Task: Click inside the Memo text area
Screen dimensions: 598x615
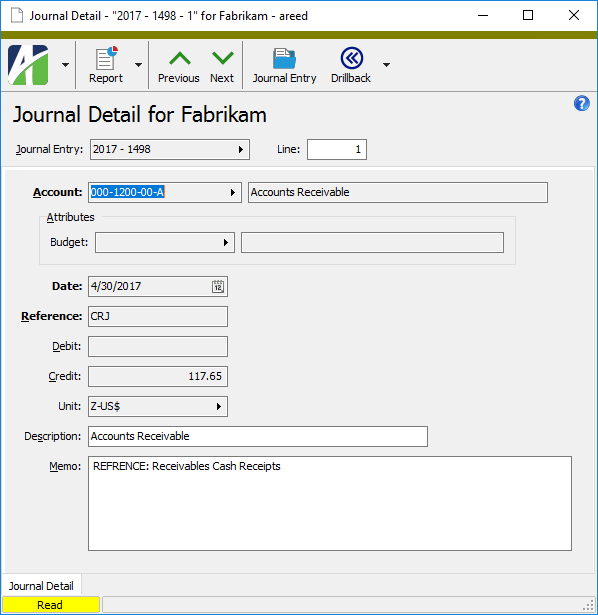Action: [330, 503]
